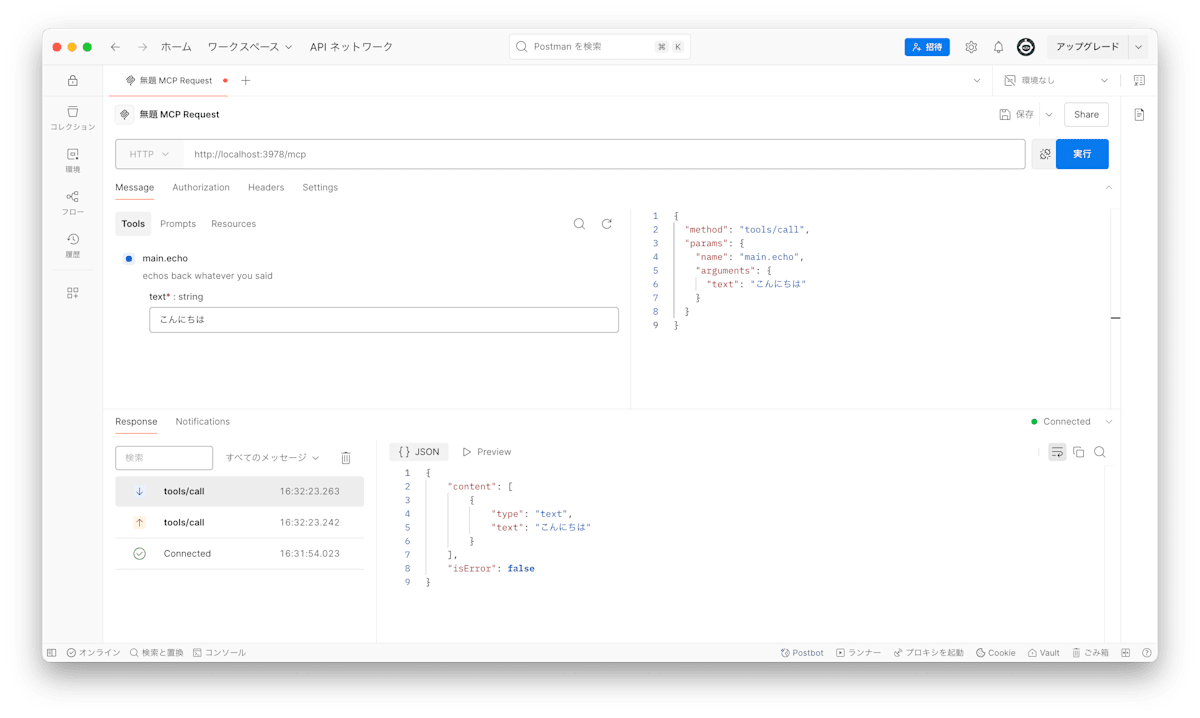Save the MCP request
This screenshot has height=718, width=1200.
pyautogui.click(x=1017, y=115)
